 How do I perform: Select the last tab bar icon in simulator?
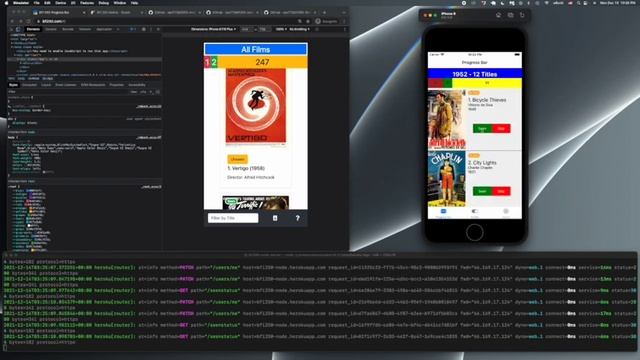pos(506,212)
